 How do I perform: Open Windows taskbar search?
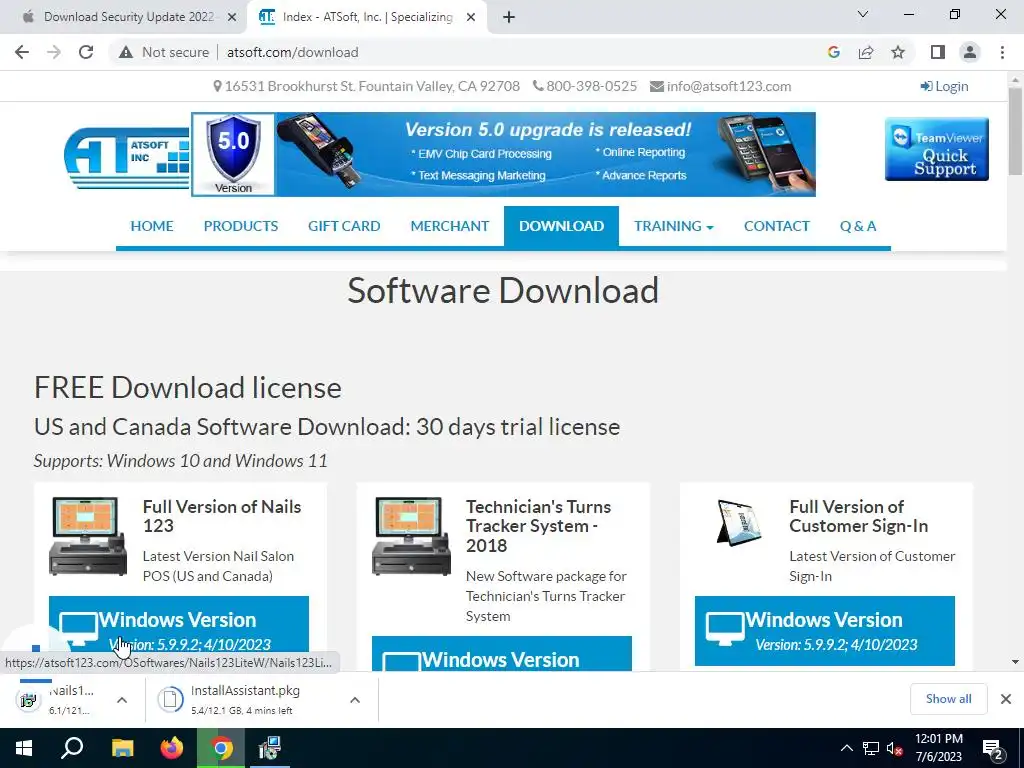point(72,748)
